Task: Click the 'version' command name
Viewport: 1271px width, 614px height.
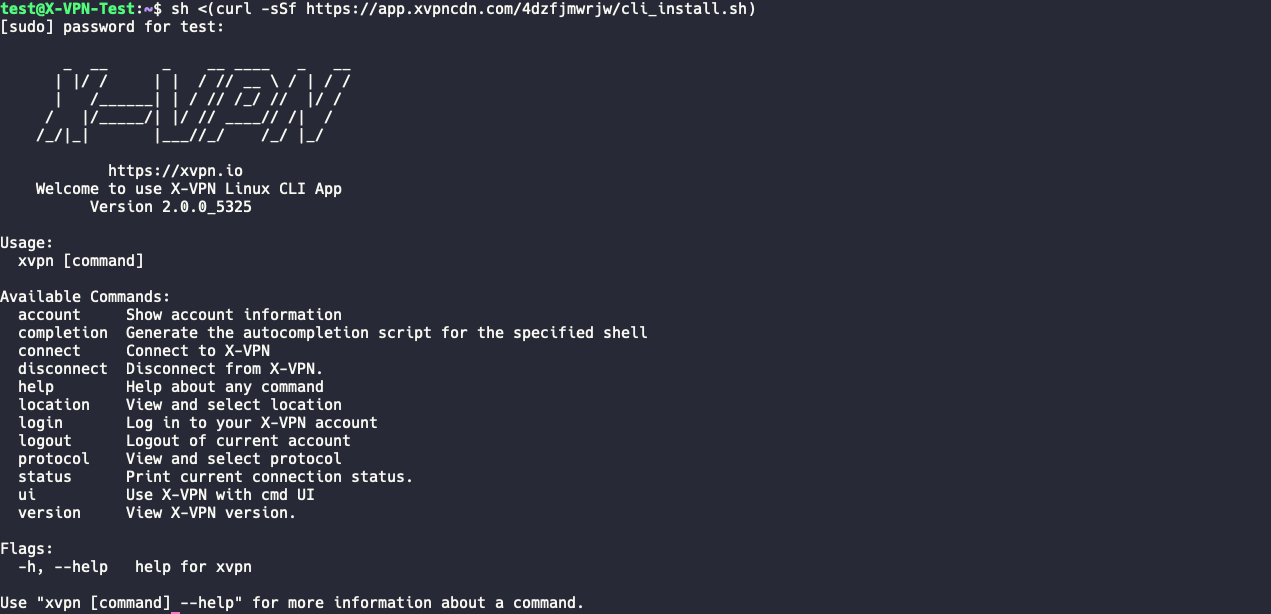Action: pyautogui.click(x=49, y=513)
